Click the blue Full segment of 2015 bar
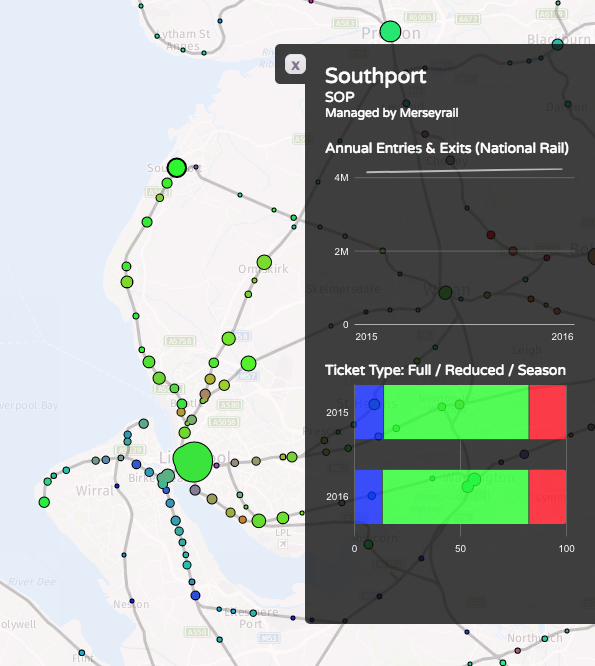This screenshot has height=666, width=595. point(369,412)
